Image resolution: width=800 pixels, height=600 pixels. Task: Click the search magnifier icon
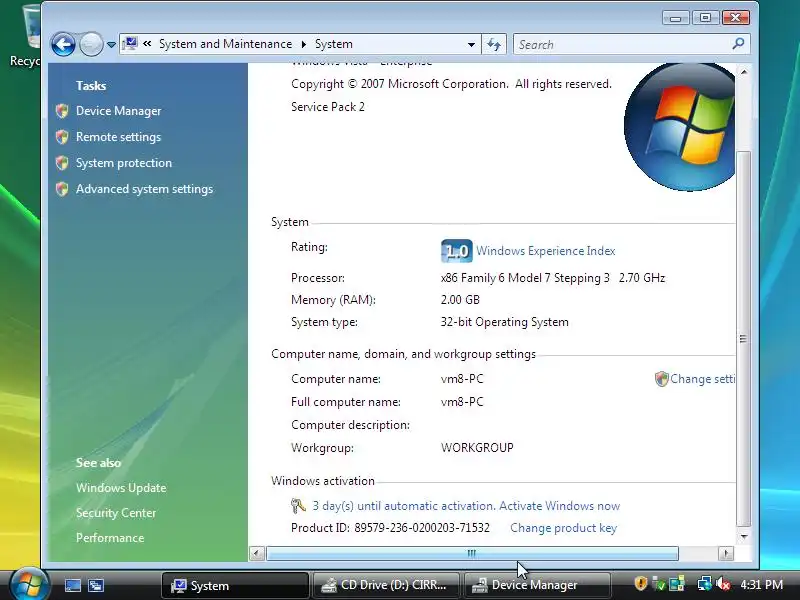click(738, 44)
